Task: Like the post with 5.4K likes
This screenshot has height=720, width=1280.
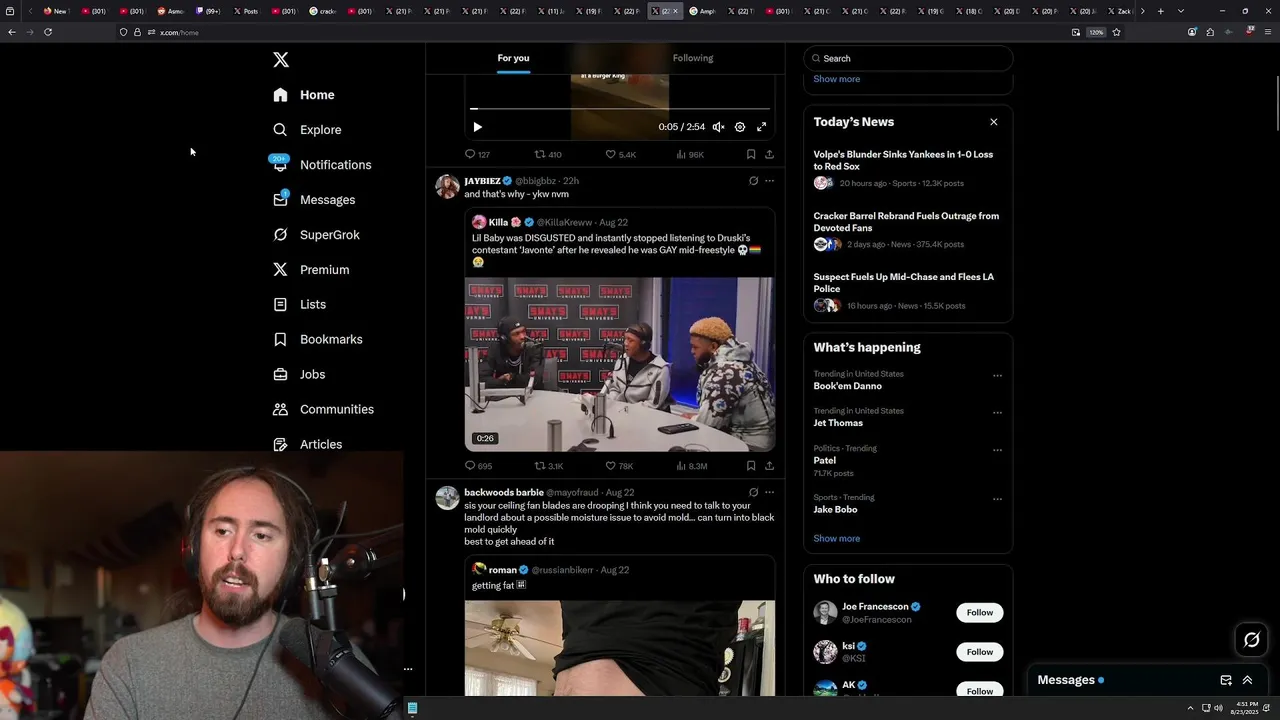Action: click(x=620, y=155)
